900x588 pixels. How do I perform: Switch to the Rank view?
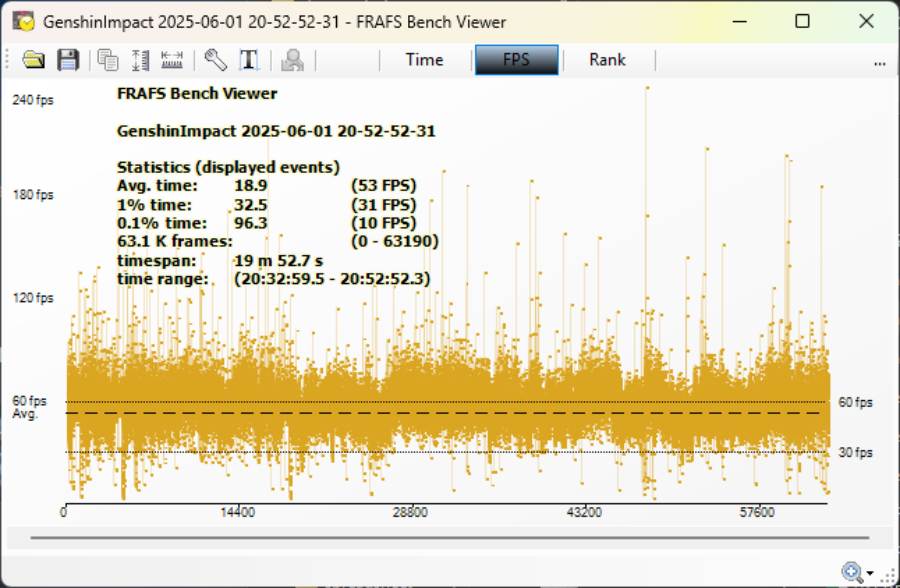tap(607, 60)
